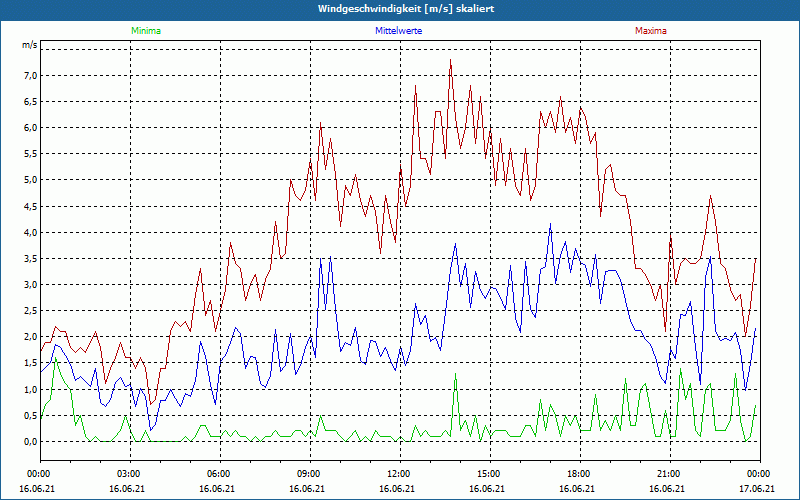Click the blue Mittelwerte peak above 4,0
This screenshot has width=800, height=500.
pyautogui.click(x=550, y=224)
